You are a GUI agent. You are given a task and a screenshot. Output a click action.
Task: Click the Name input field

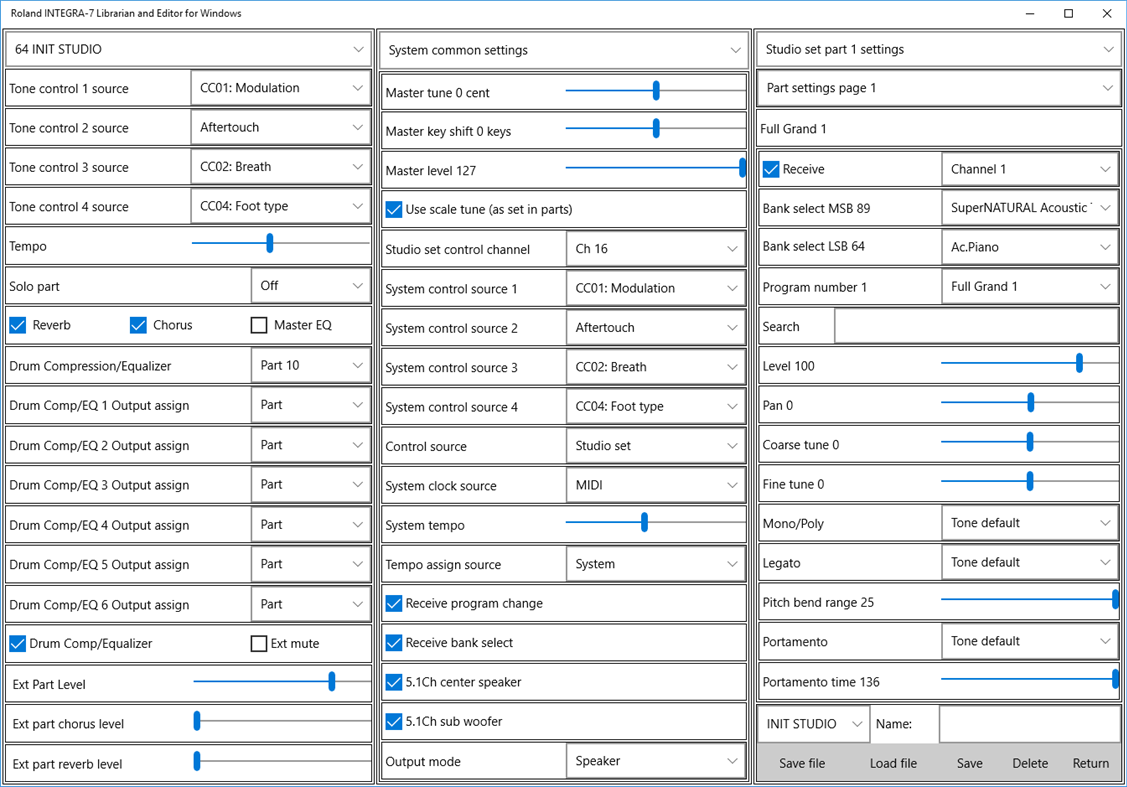(1029, 724)
